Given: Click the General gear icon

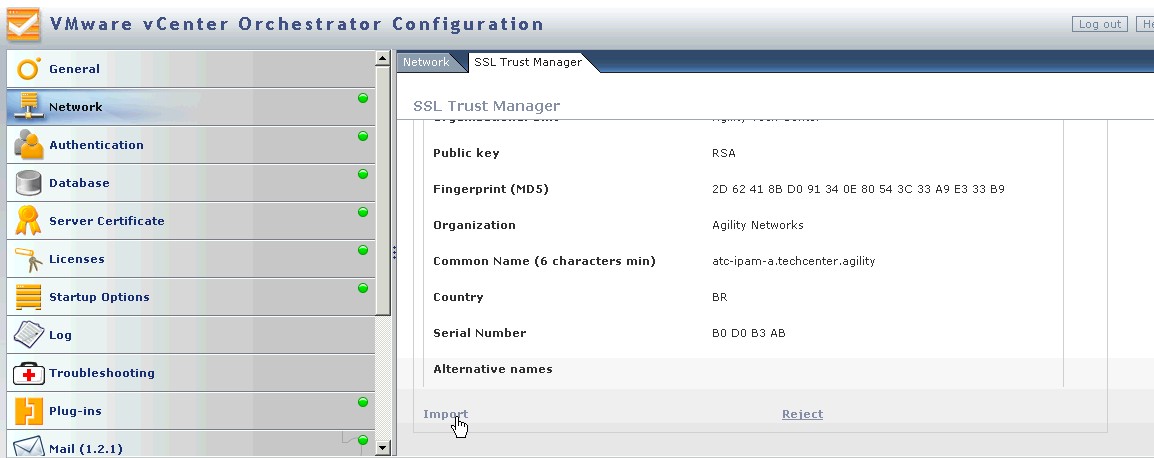Looking at the screenshot, I should (x=28, y=69).
